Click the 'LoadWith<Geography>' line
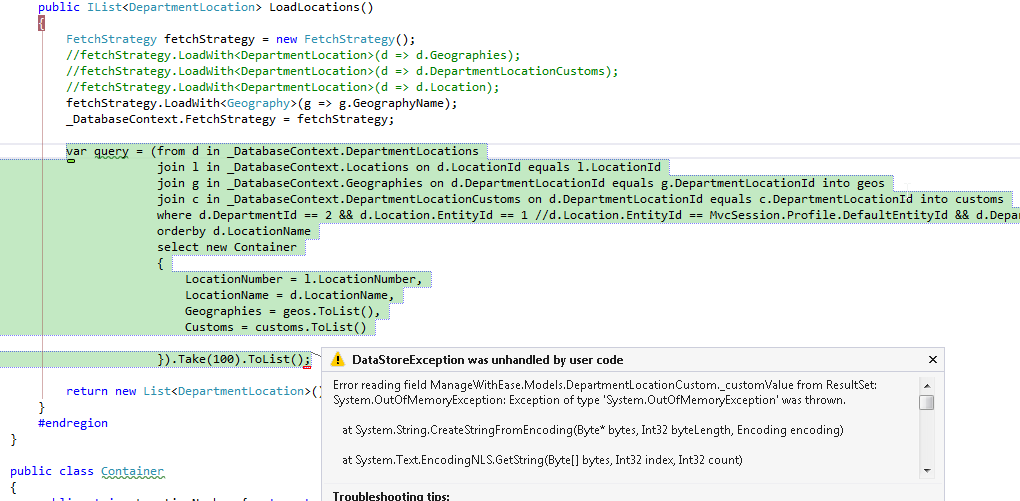The image size is (1020, 501). tap(262, 103)
